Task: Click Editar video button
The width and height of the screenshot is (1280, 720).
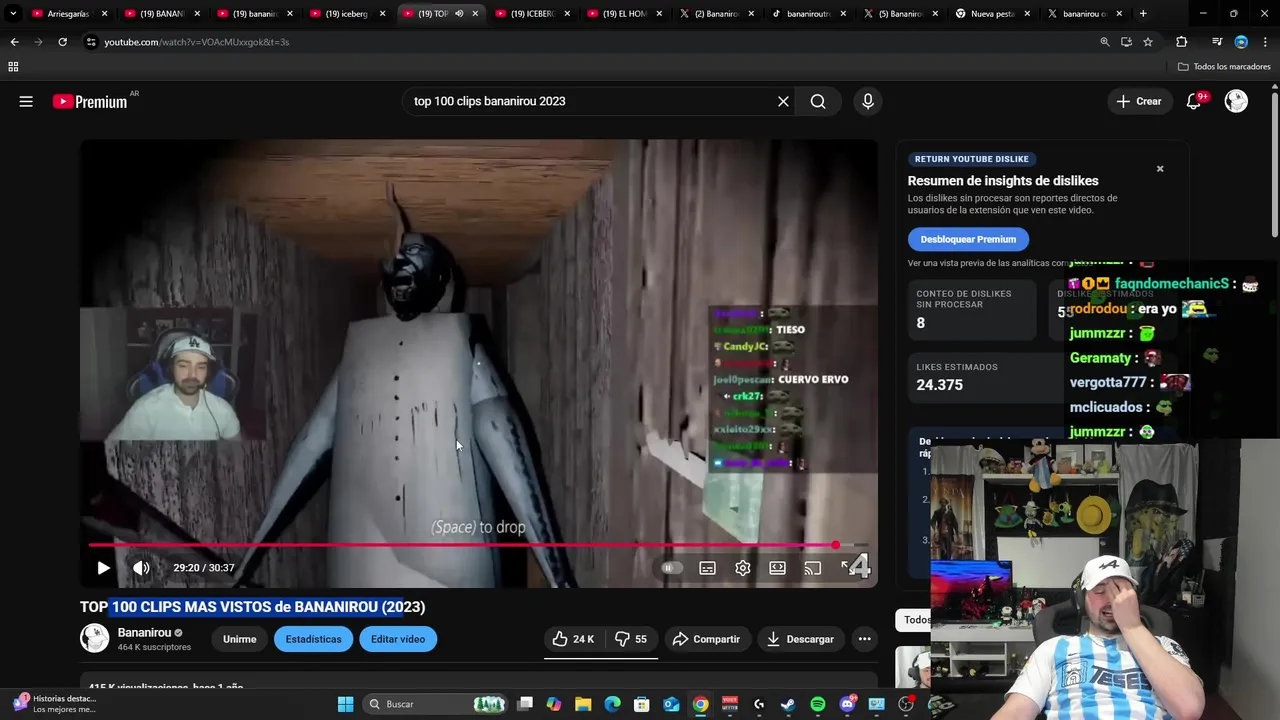Action: coord(398,639)
